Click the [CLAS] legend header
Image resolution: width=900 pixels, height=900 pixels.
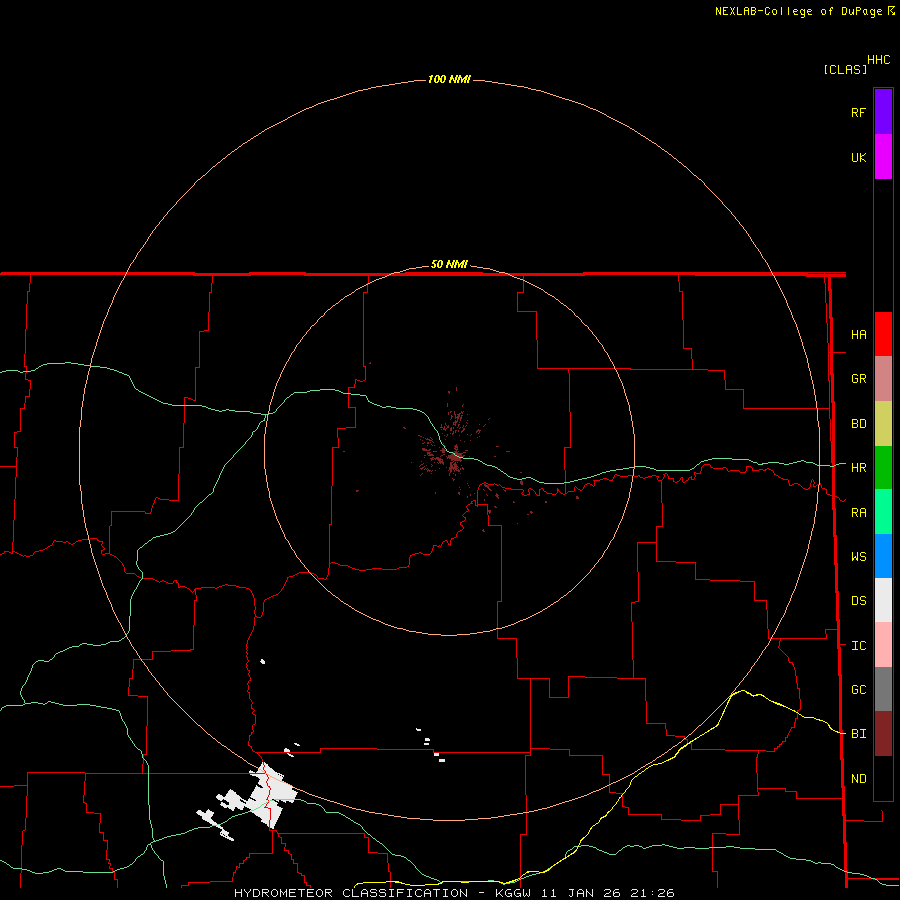pyautogui.click(x=845, y=69)
